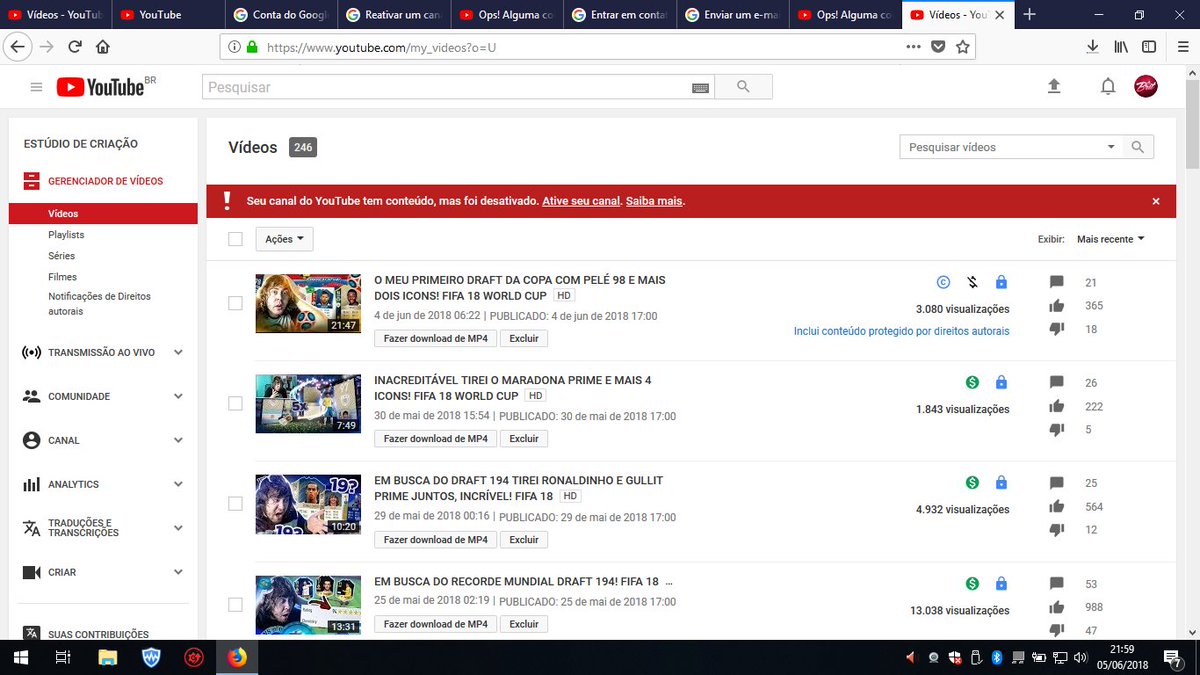Download MP4 of Pelé 98 draft video
The width and height of the screenshot is (1200, 675).
click(x=435, y=338)
